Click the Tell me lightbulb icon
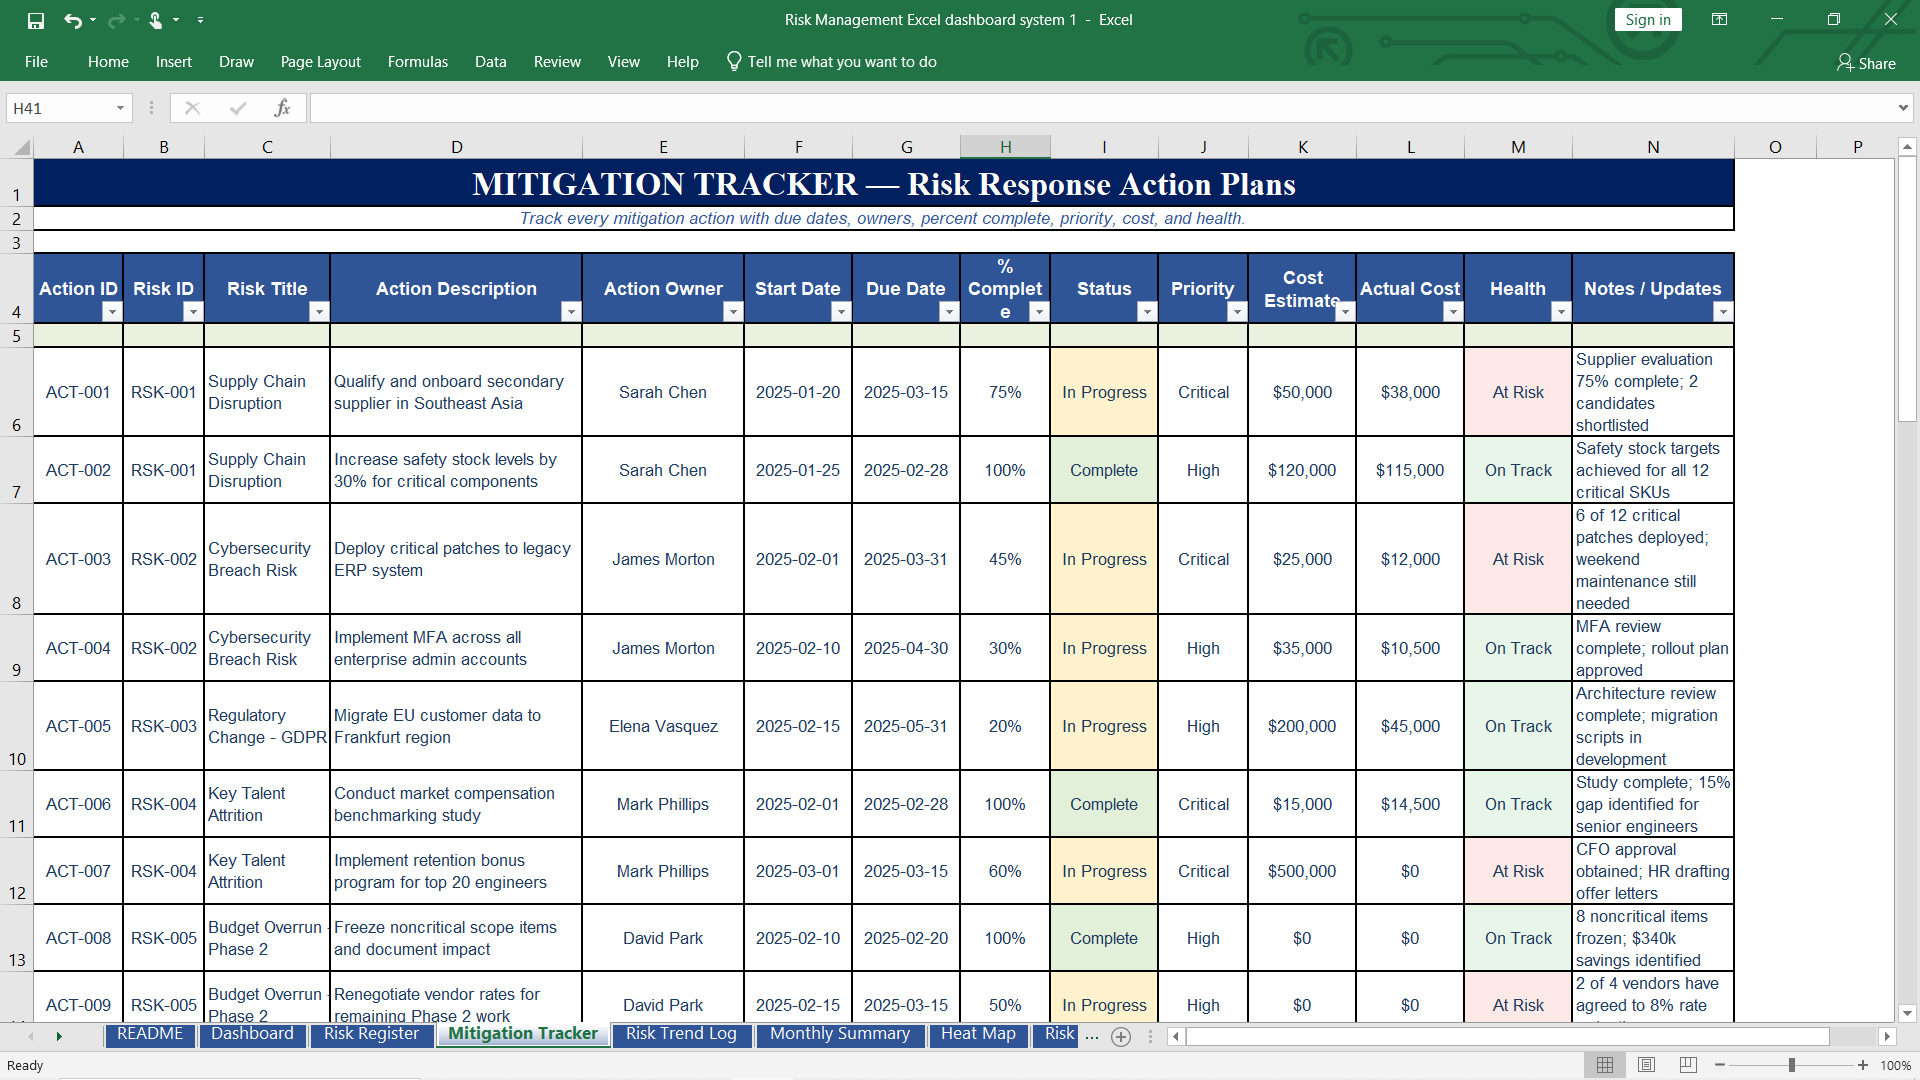Screen dimensions: 1920x1080 [x=734, y=62]
